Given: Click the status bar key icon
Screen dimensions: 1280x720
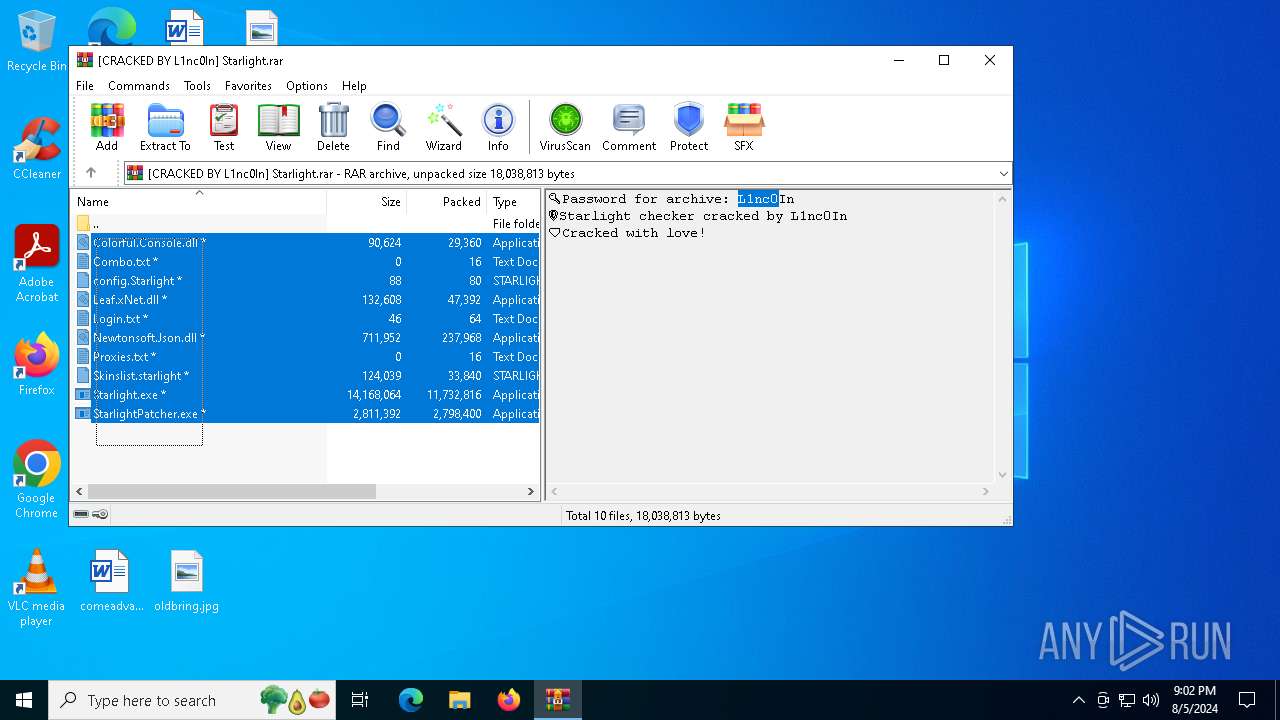Looking at the screenshot, I should (100, 515).
